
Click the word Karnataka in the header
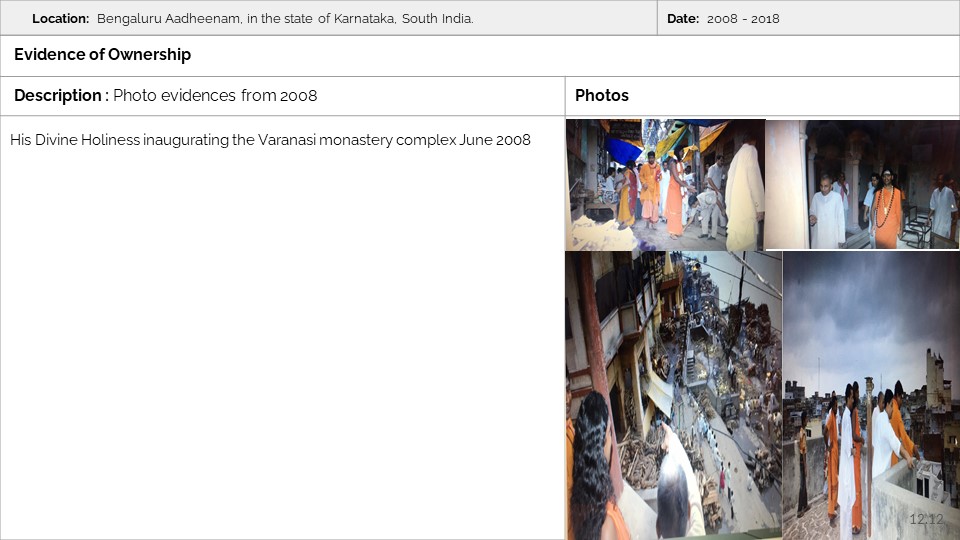point(362,19)
